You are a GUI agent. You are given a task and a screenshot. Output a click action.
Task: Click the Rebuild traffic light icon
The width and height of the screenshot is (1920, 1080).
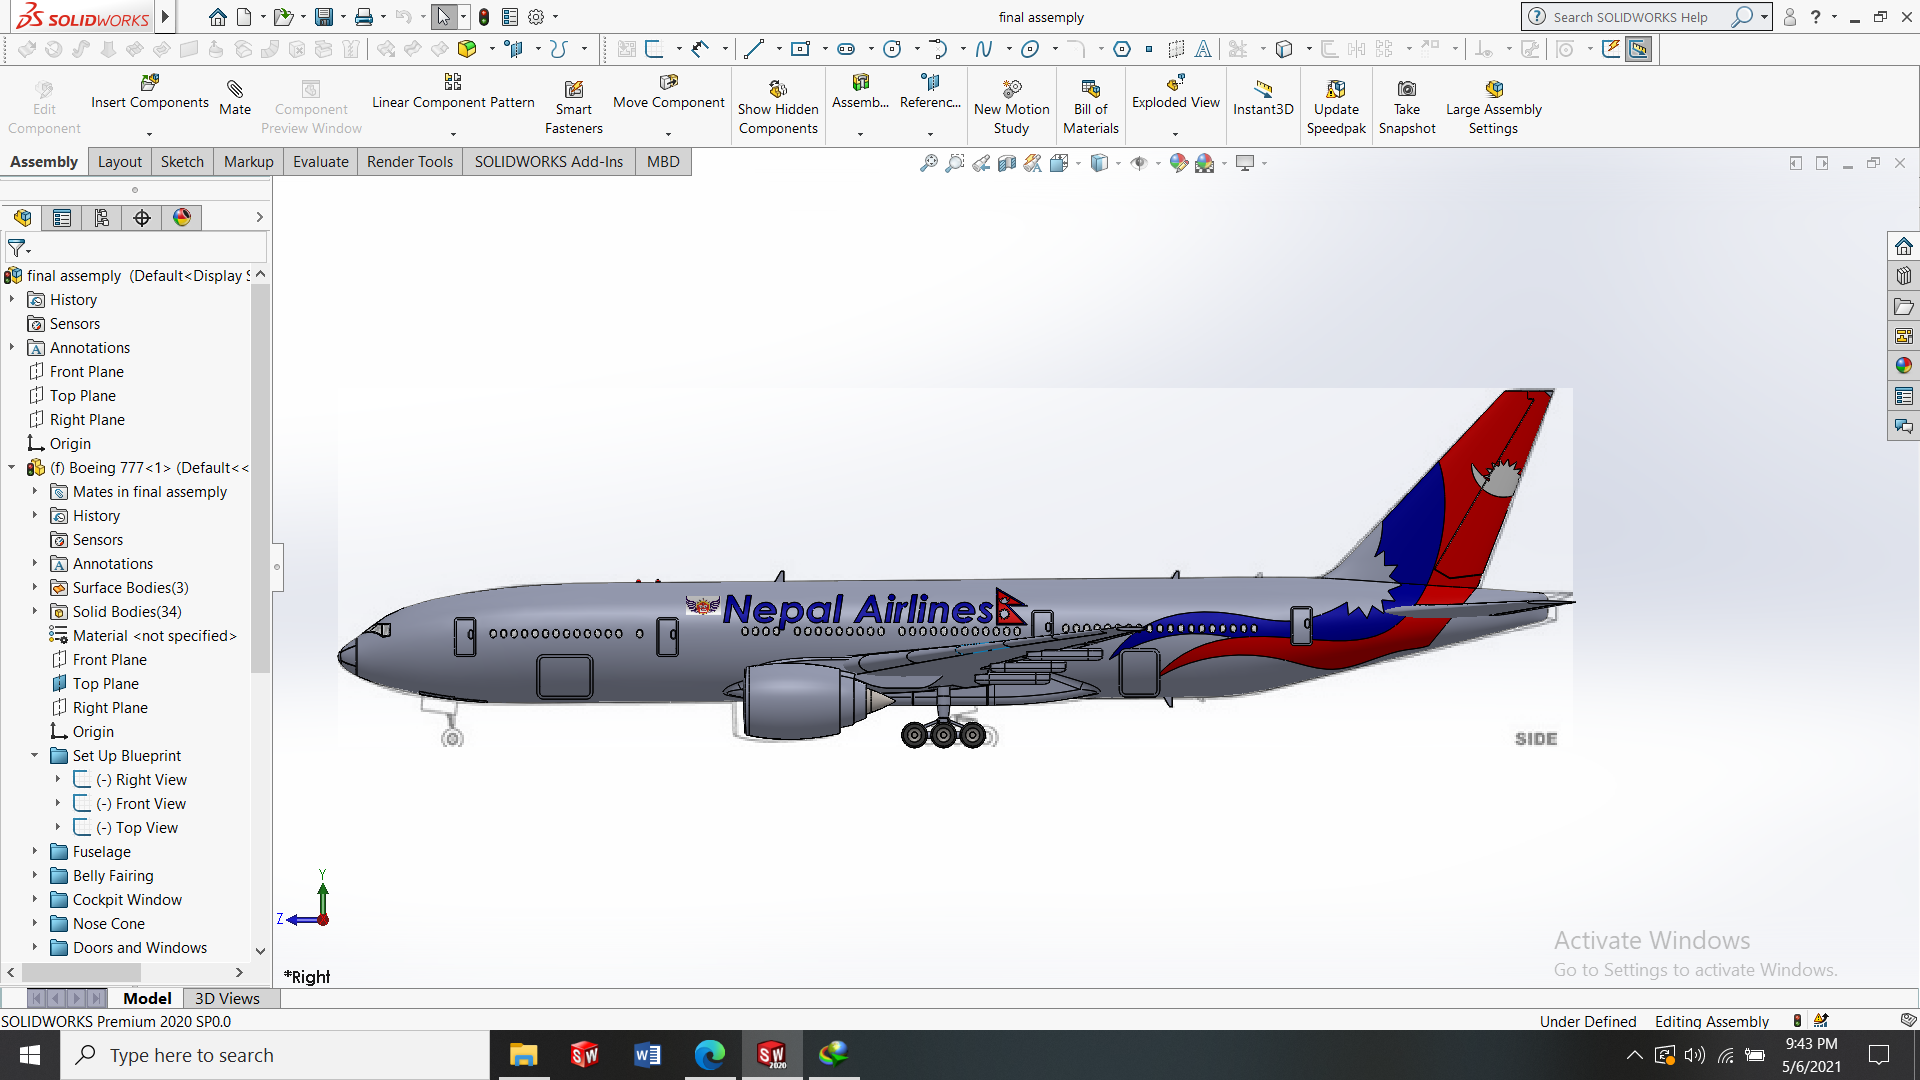pos(484,17)
